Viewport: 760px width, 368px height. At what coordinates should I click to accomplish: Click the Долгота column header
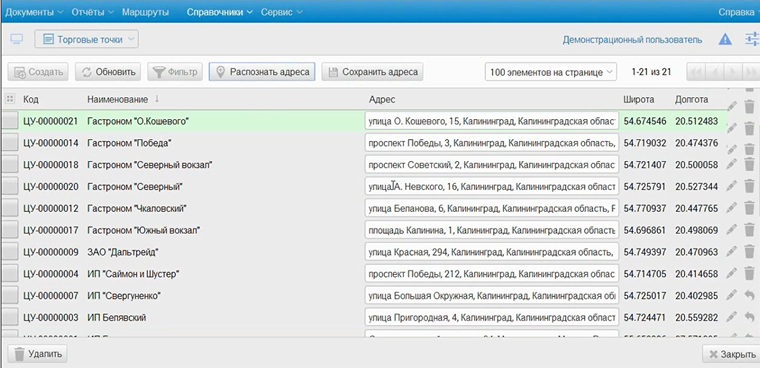coord(691,99)
